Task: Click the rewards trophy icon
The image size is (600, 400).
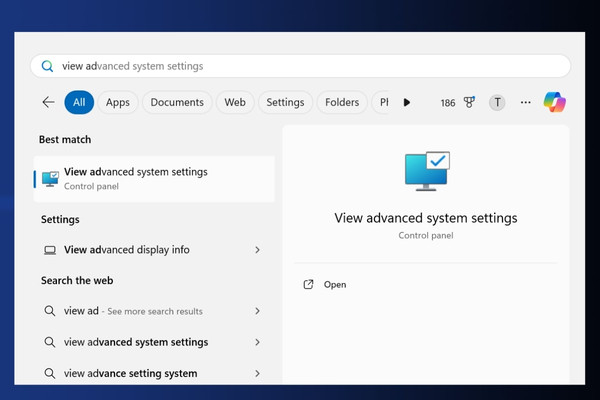Action: pyautogui.click(x=469, y=102)
